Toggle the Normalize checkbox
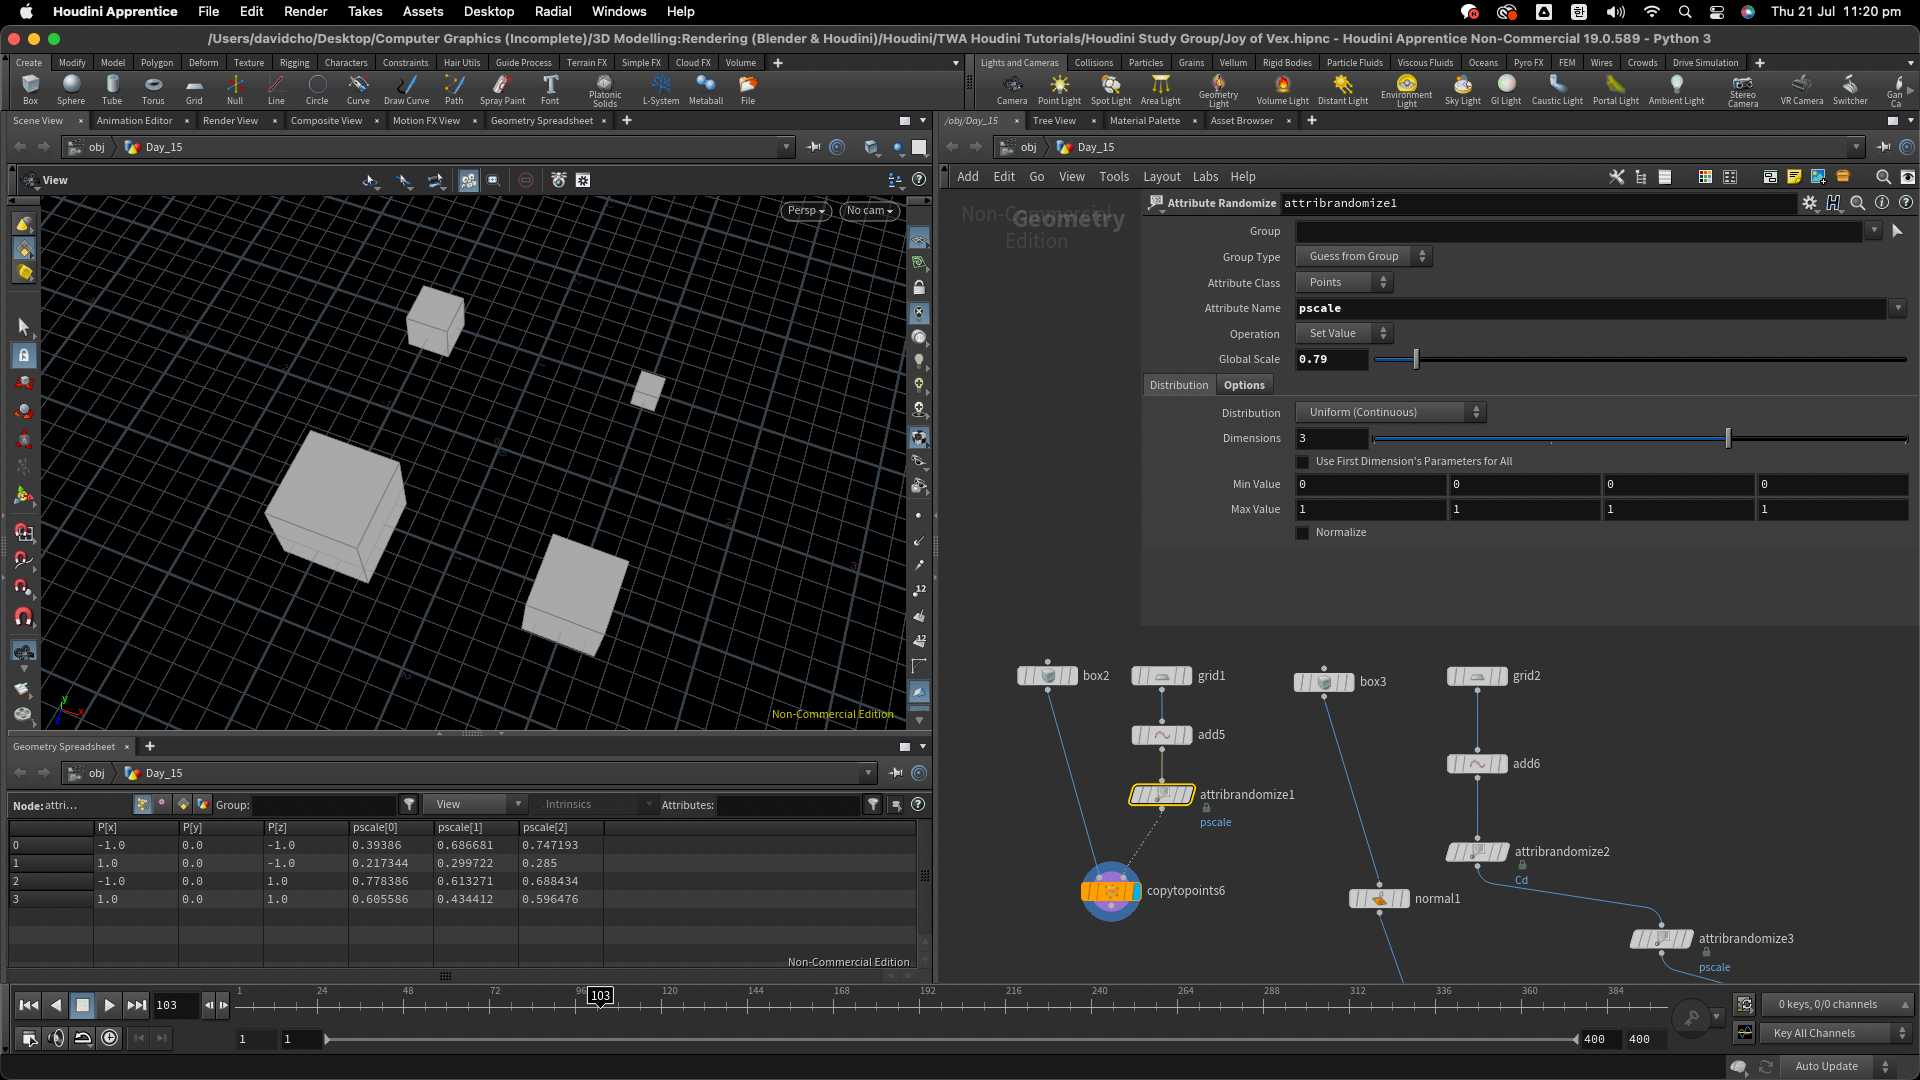1920x1080 pixels. pos(1302,533)
